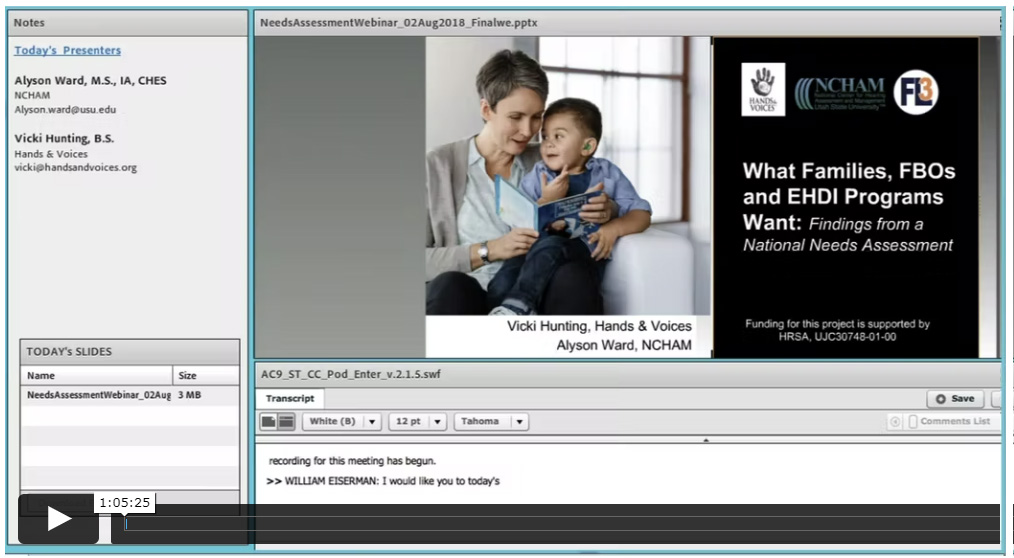This screenshot has width=1014, height=558.
Task: Sort slides by Name column header
Action: [x=96, y=376]
